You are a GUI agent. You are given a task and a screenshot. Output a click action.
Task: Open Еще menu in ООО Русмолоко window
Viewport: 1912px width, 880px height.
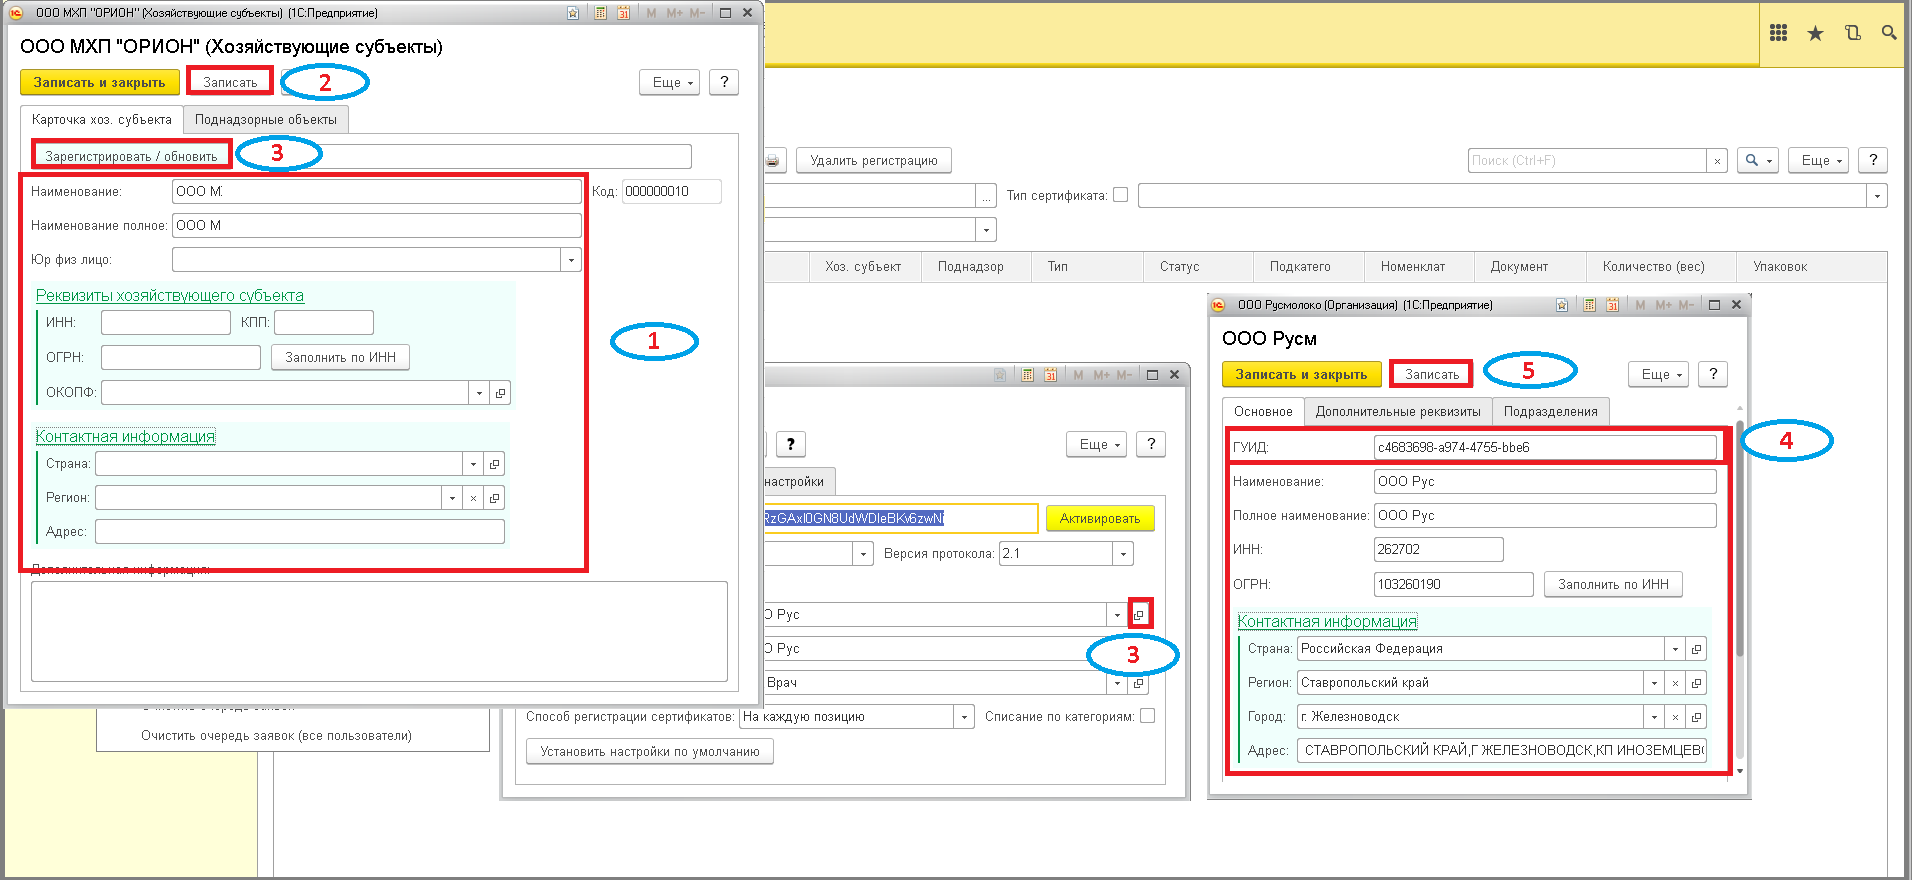[1658, 374]
